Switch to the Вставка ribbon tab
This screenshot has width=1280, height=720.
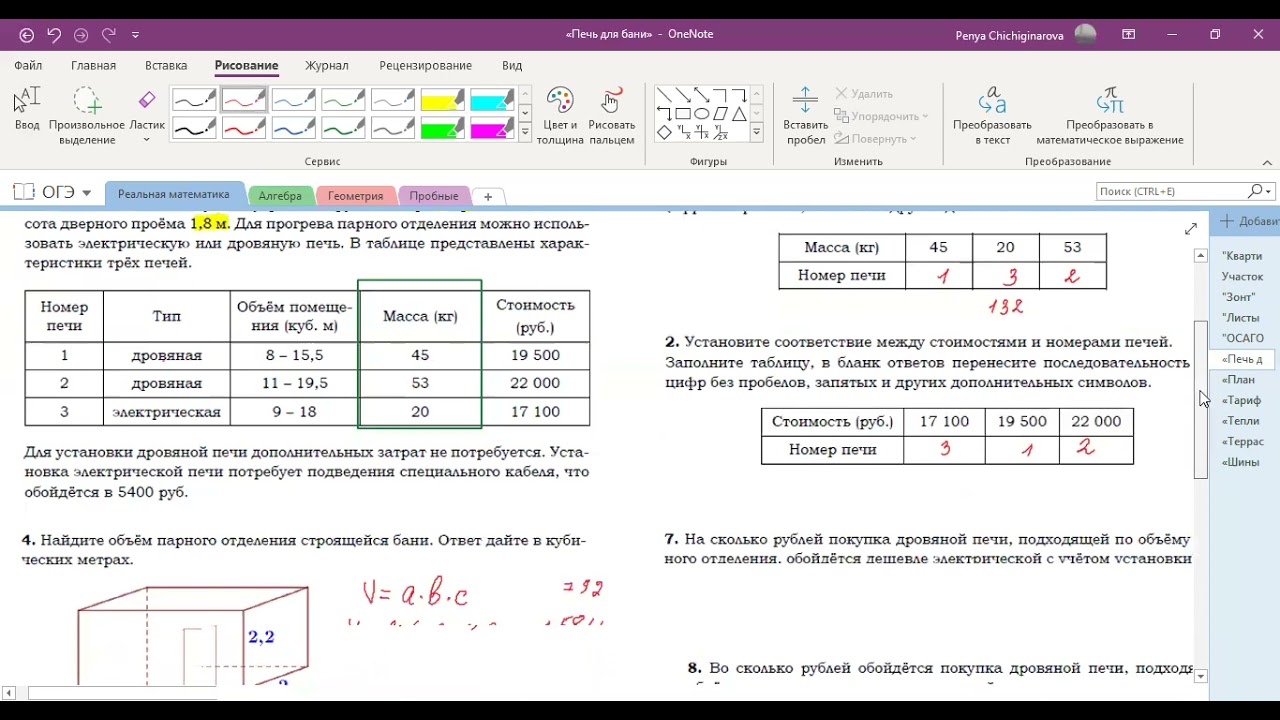pos(166,66)
